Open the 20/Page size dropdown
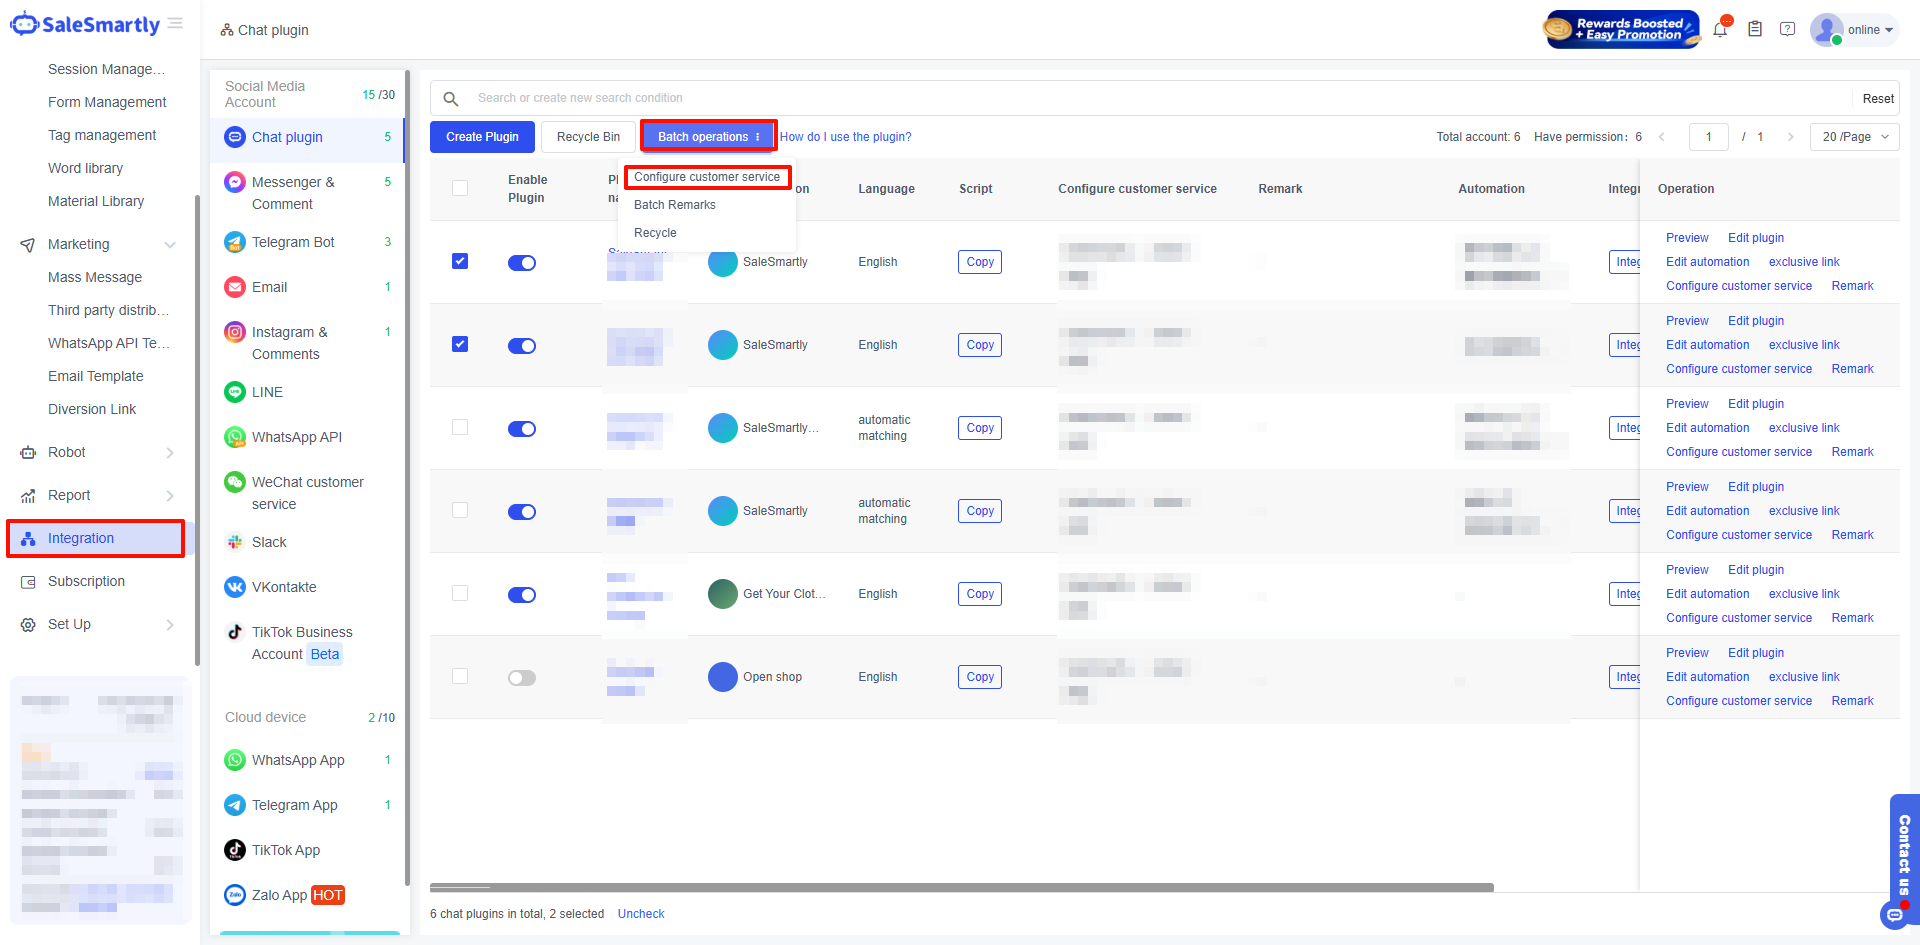The height and width of the screenshot is (945, 1920). (1854, 137)
